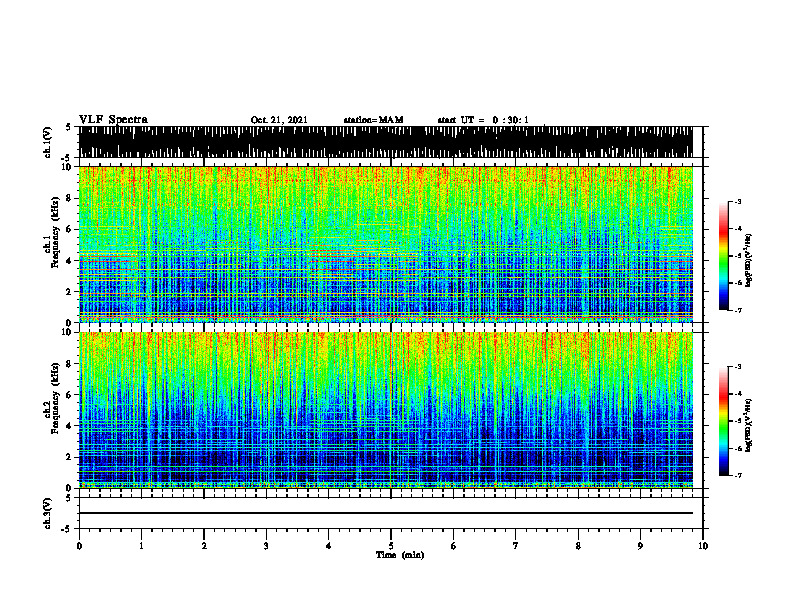The width and height of the screenshot is (792, 612).
Task: Click the "-3" label on ch.2 color scale
Action: [738, 367]
